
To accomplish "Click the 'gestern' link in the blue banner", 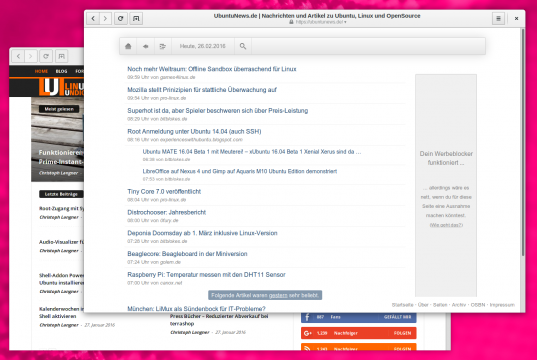I will click(278, 295).
